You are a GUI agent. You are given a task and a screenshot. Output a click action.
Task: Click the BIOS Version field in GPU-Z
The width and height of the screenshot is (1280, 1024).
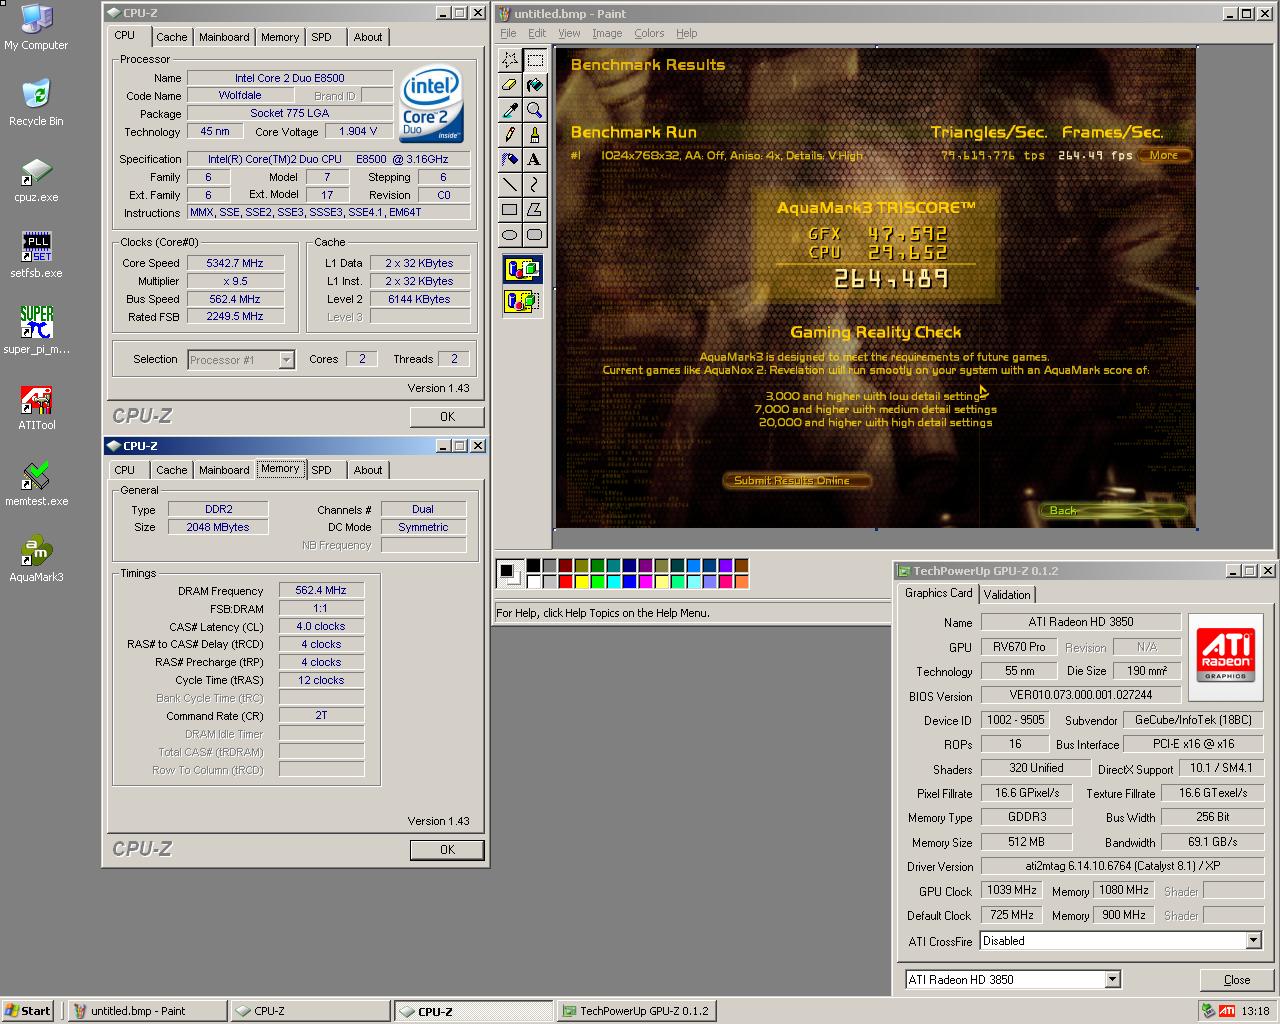click(1080, 695)
